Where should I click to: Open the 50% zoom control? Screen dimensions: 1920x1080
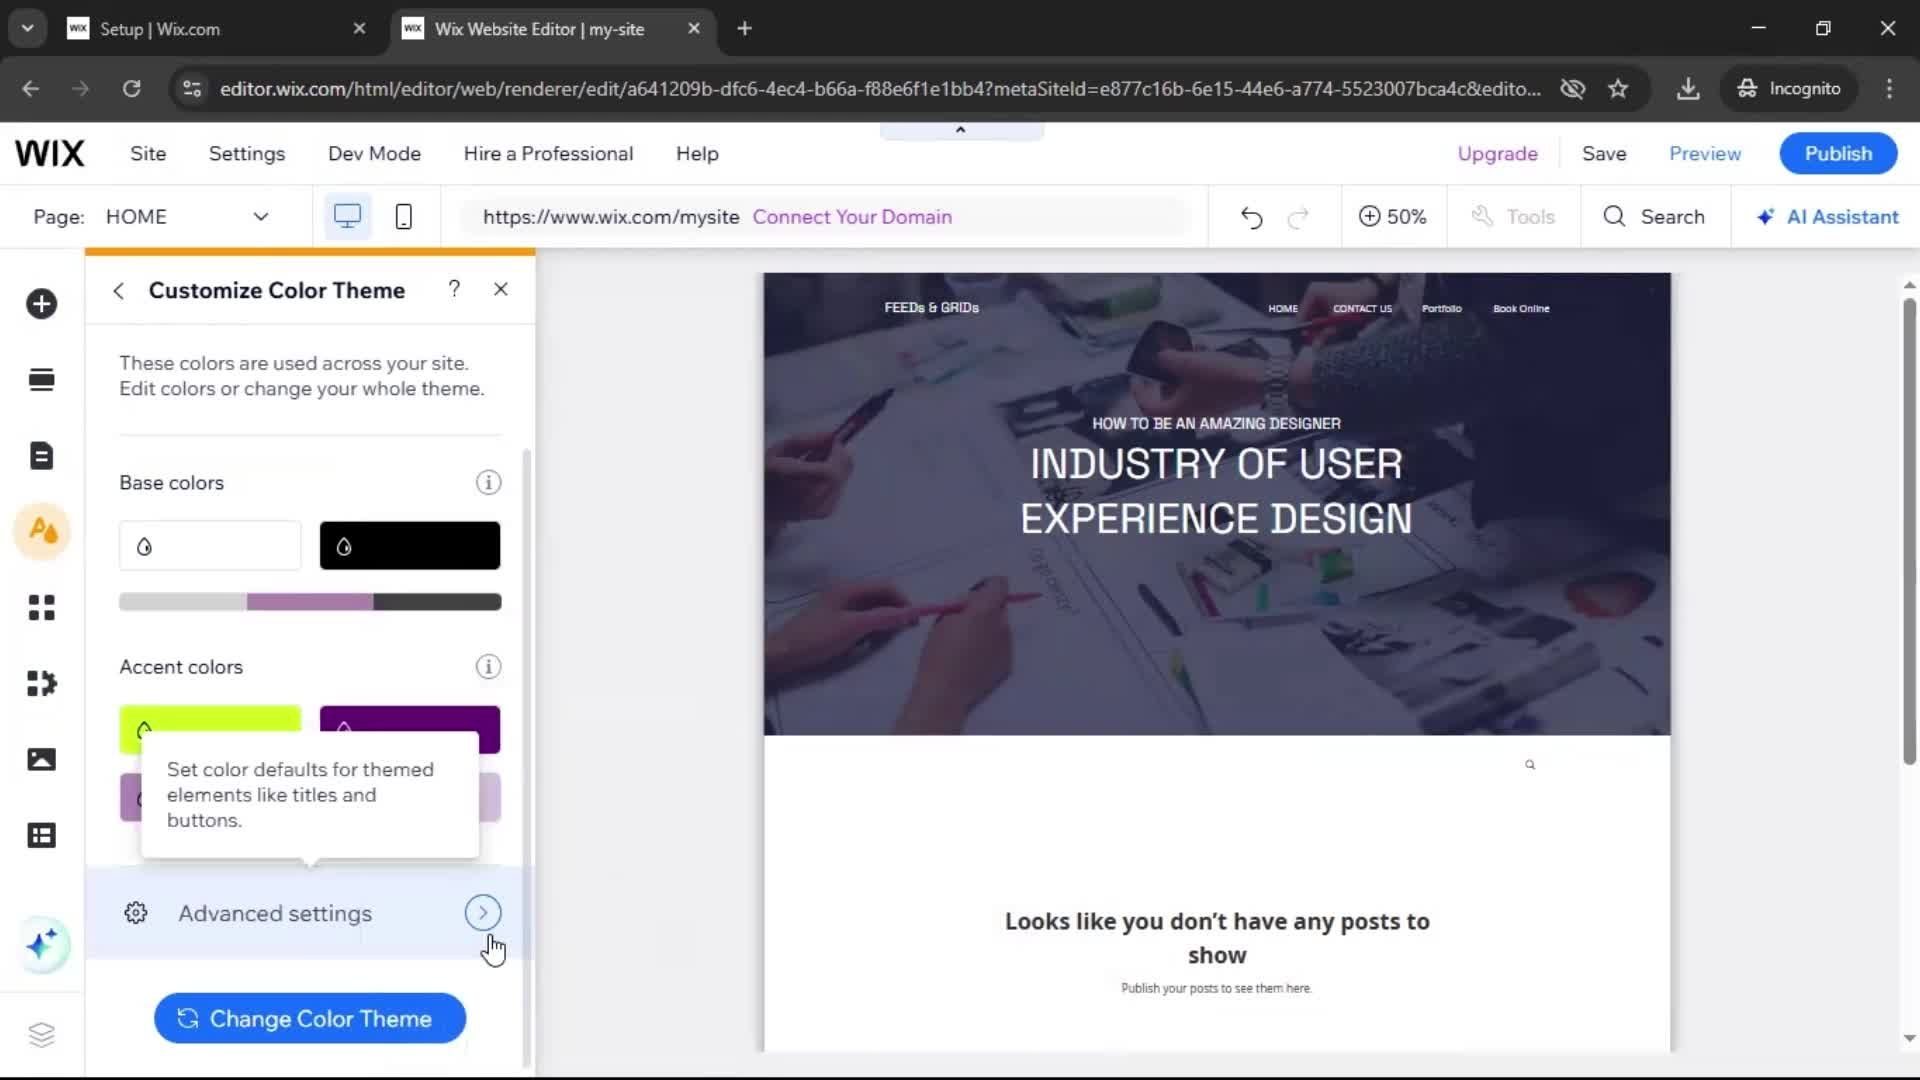pyautogui.click(x=1392, y=217)
